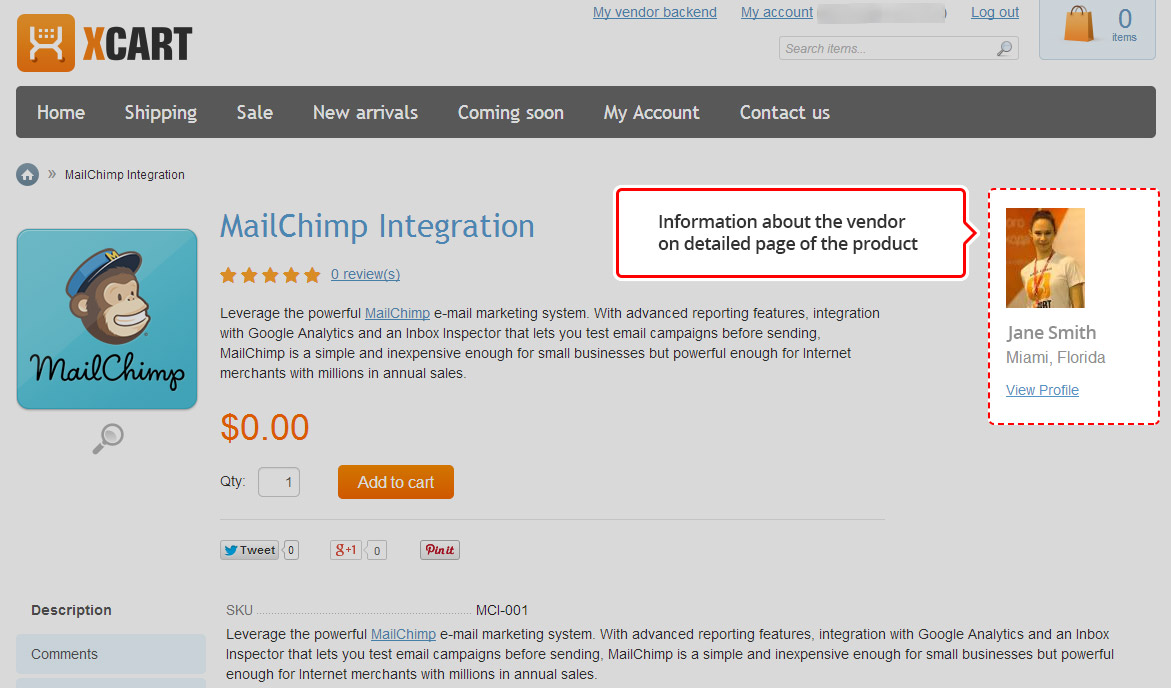Click the X-Cart logo
The width and height of the screenshot is (1171, 688).
point(105,43)
